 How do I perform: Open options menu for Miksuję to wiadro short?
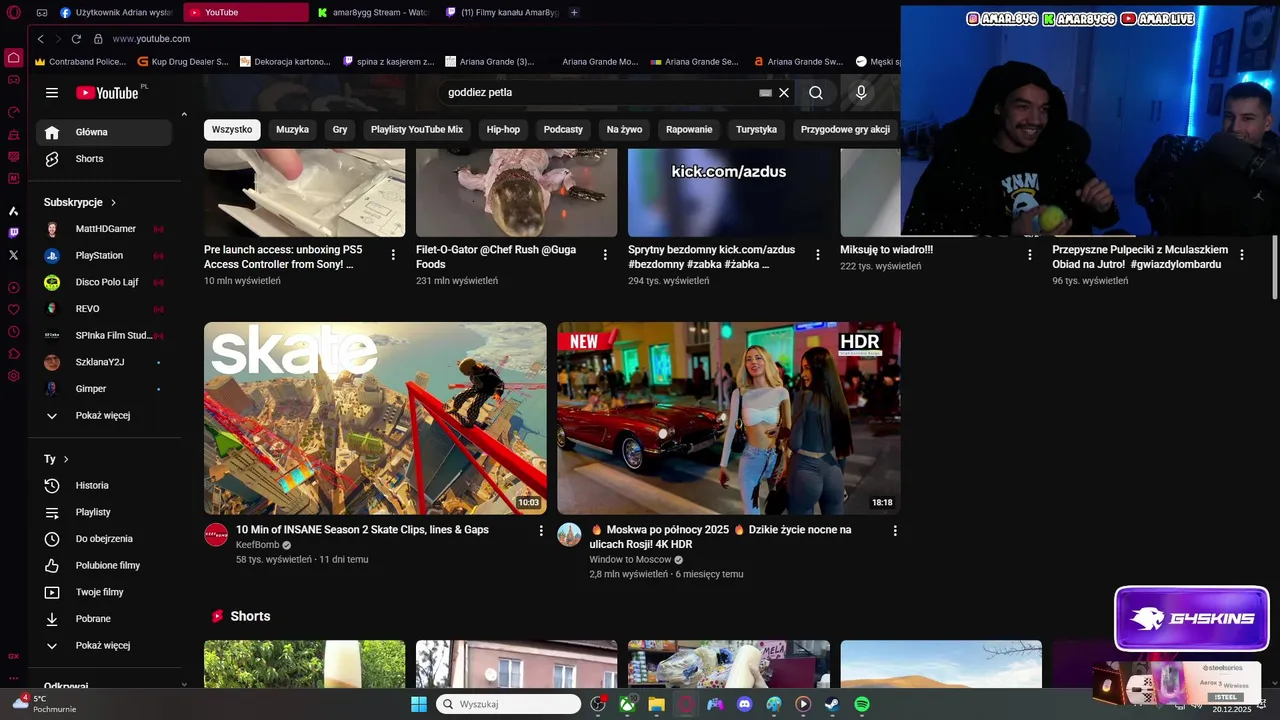[x=1029, y=255]
